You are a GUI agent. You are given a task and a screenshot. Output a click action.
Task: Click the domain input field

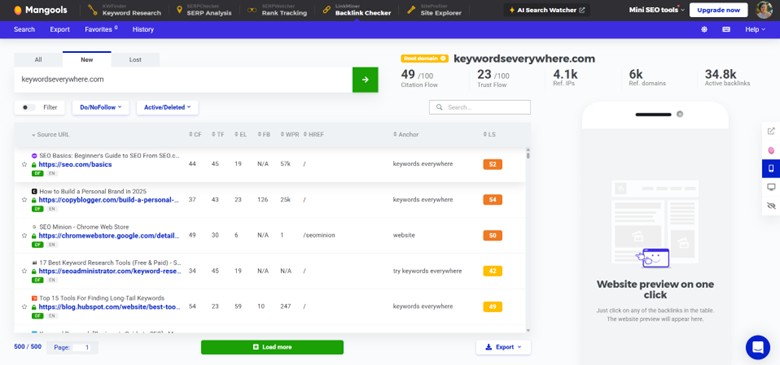tap(183, 80)
